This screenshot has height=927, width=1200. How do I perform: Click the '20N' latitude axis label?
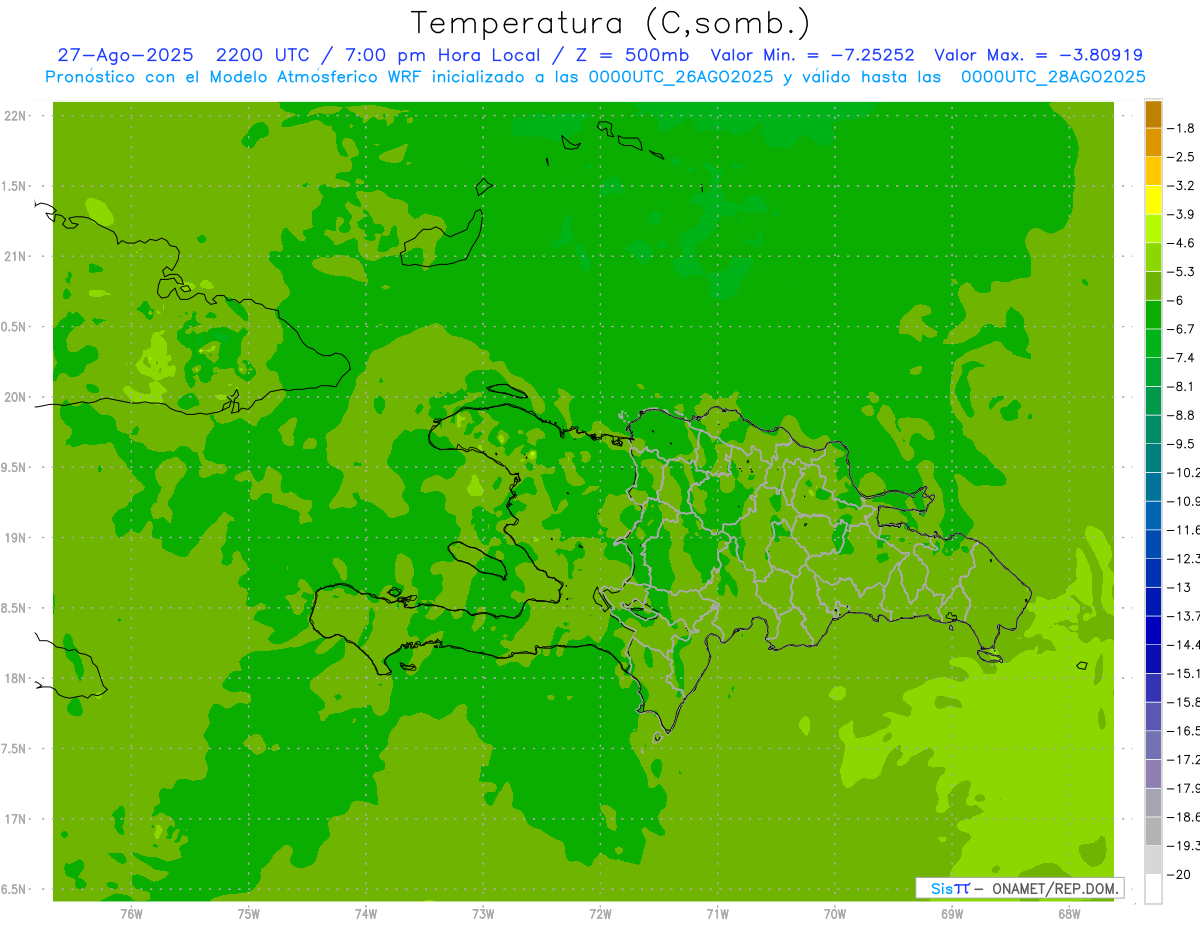coord(15,397)
